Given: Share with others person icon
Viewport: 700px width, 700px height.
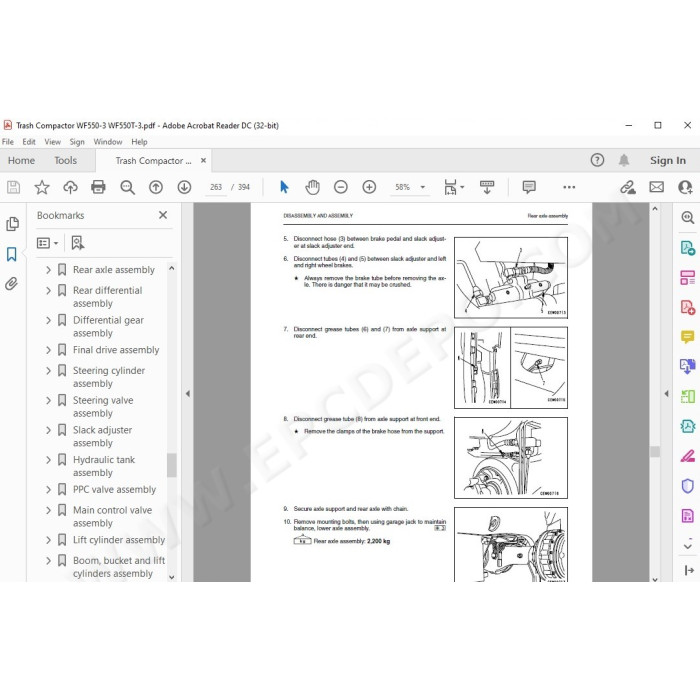Looking at the screenshot, I should coord(685,187).
